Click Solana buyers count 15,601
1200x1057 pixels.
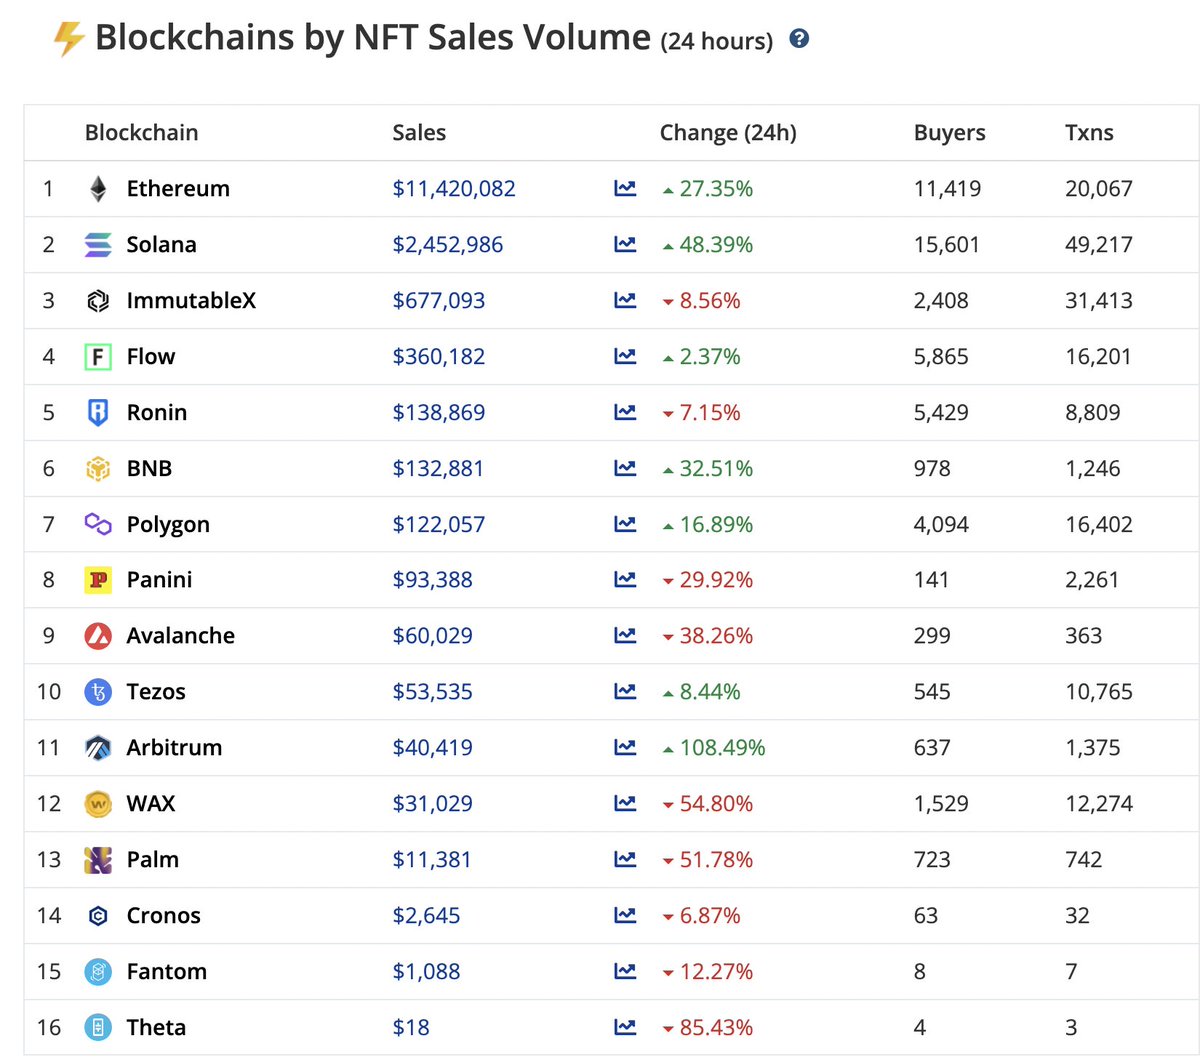[947, 245]
